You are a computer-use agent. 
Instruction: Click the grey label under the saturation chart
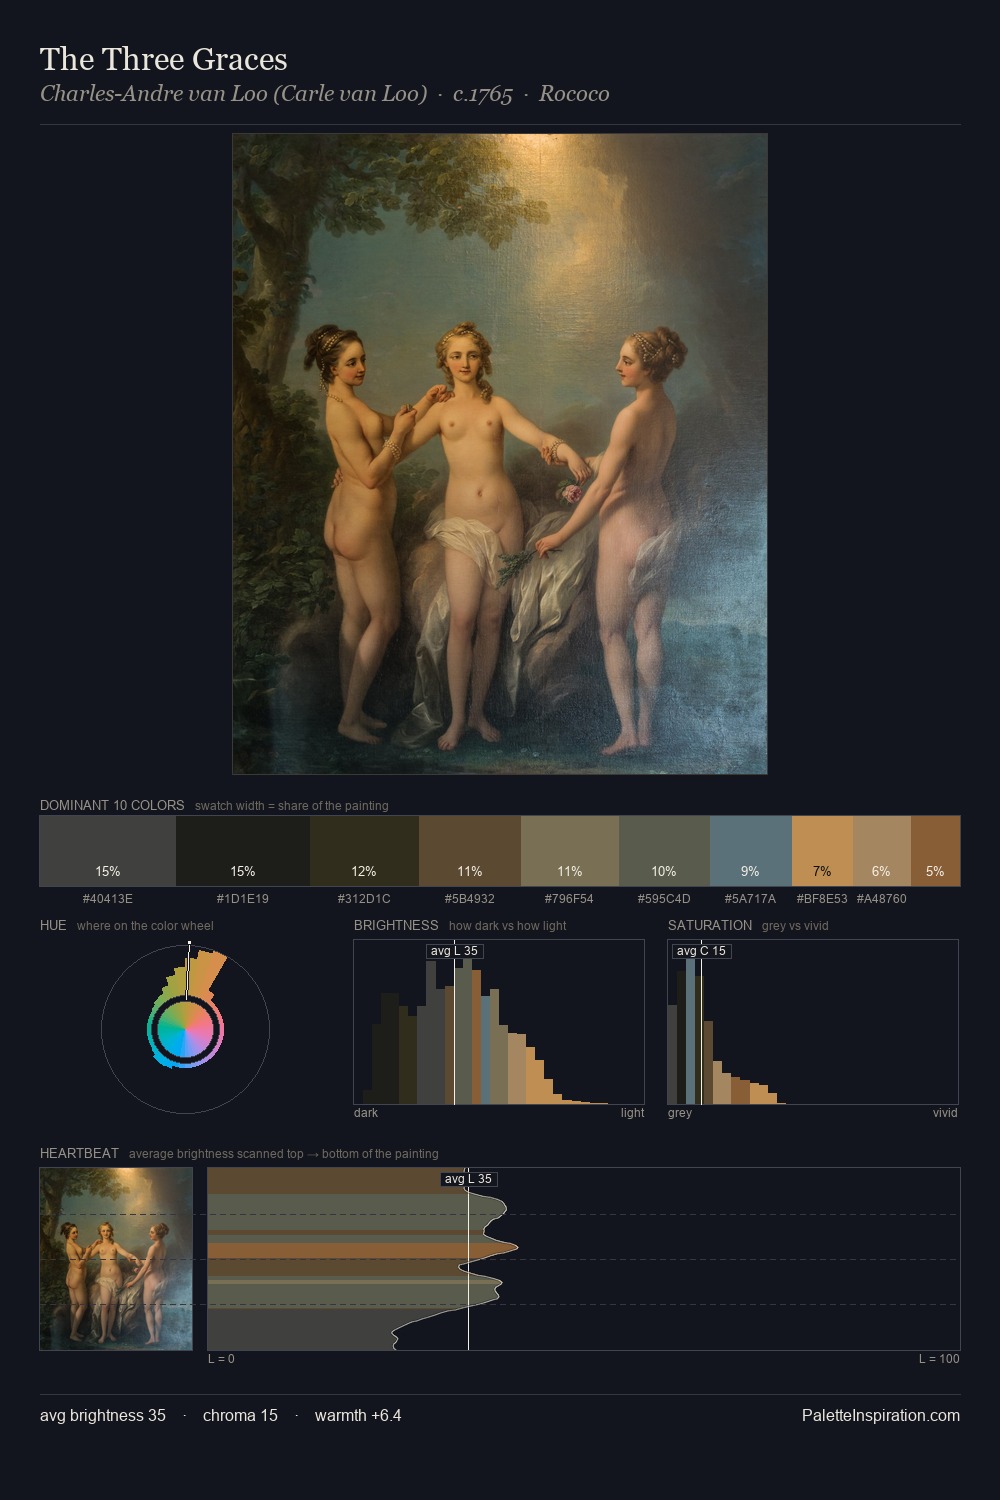point(680,1113)
